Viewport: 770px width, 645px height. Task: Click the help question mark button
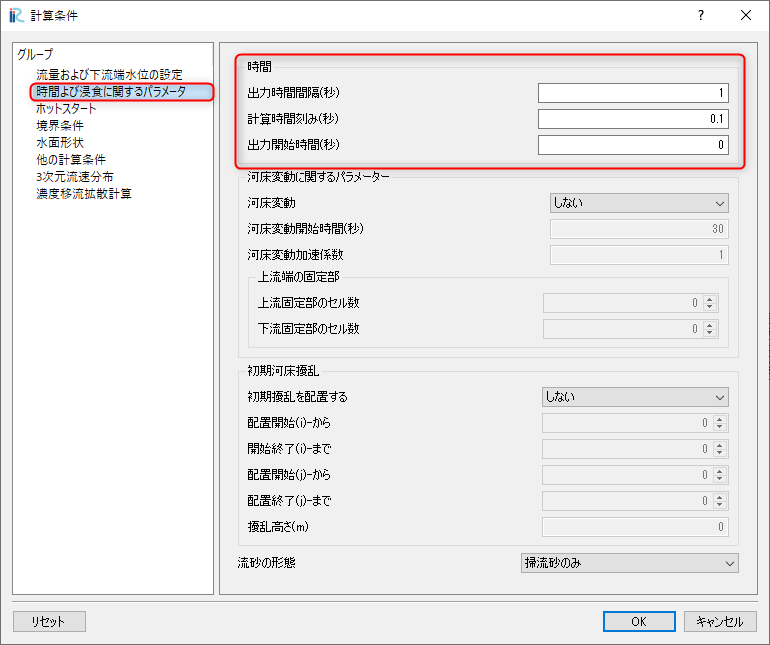(700, 15)
